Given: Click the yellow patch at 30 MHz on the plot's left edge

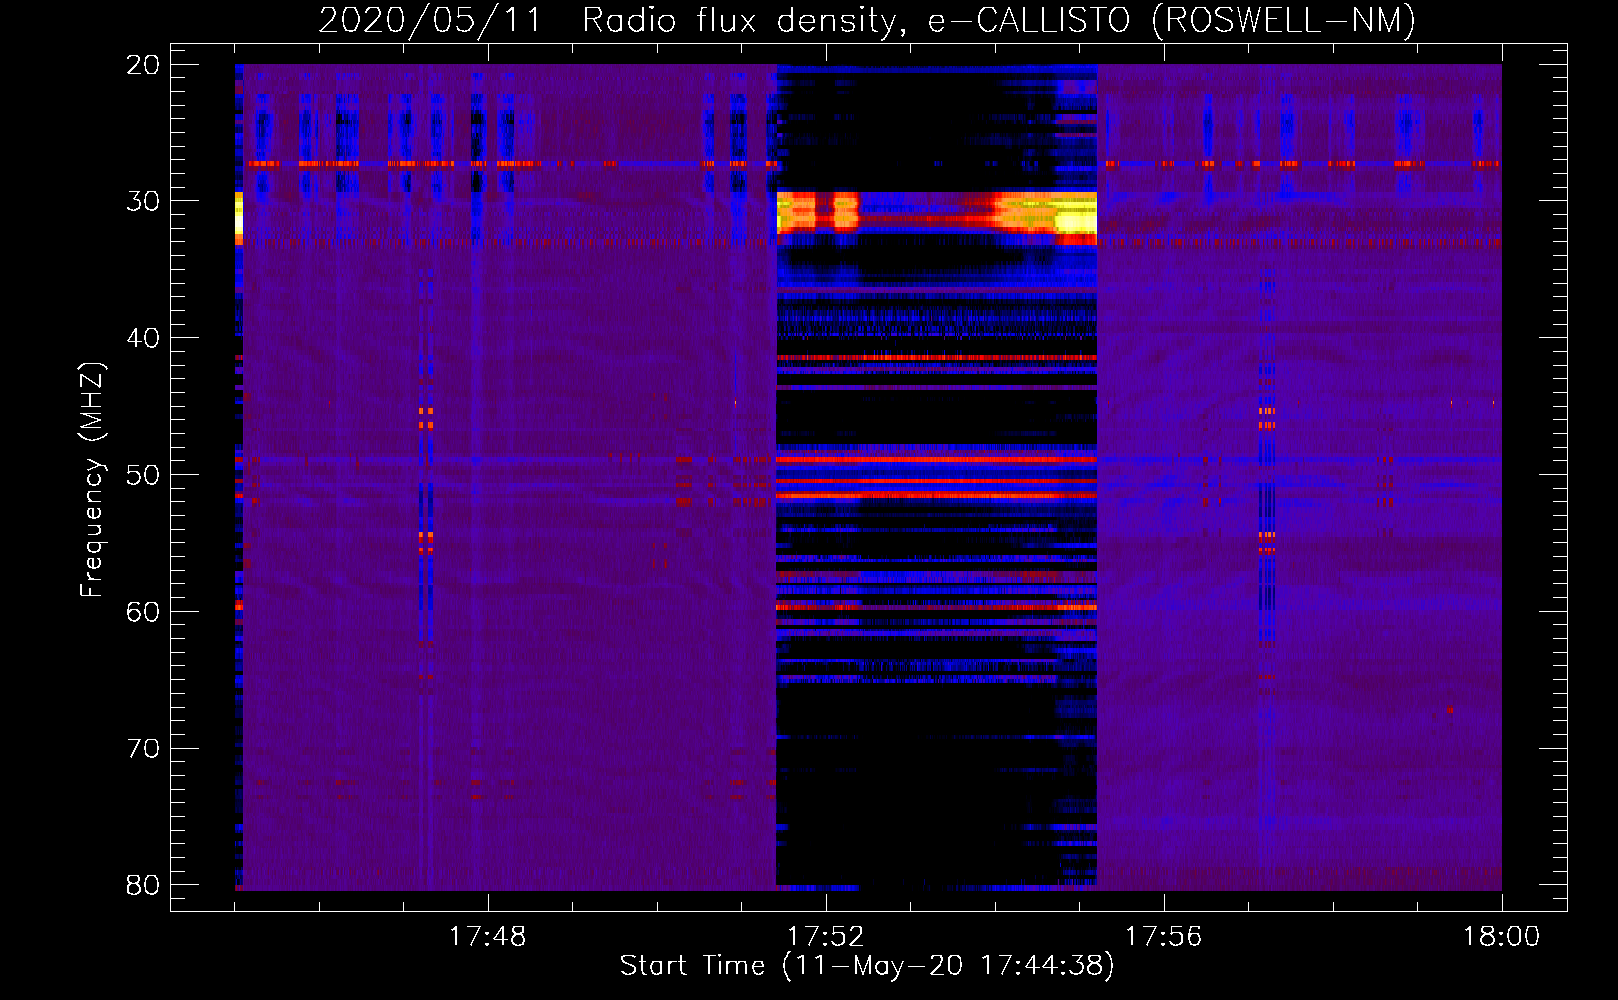Looking at the screenshot, I should click(239, 217).
